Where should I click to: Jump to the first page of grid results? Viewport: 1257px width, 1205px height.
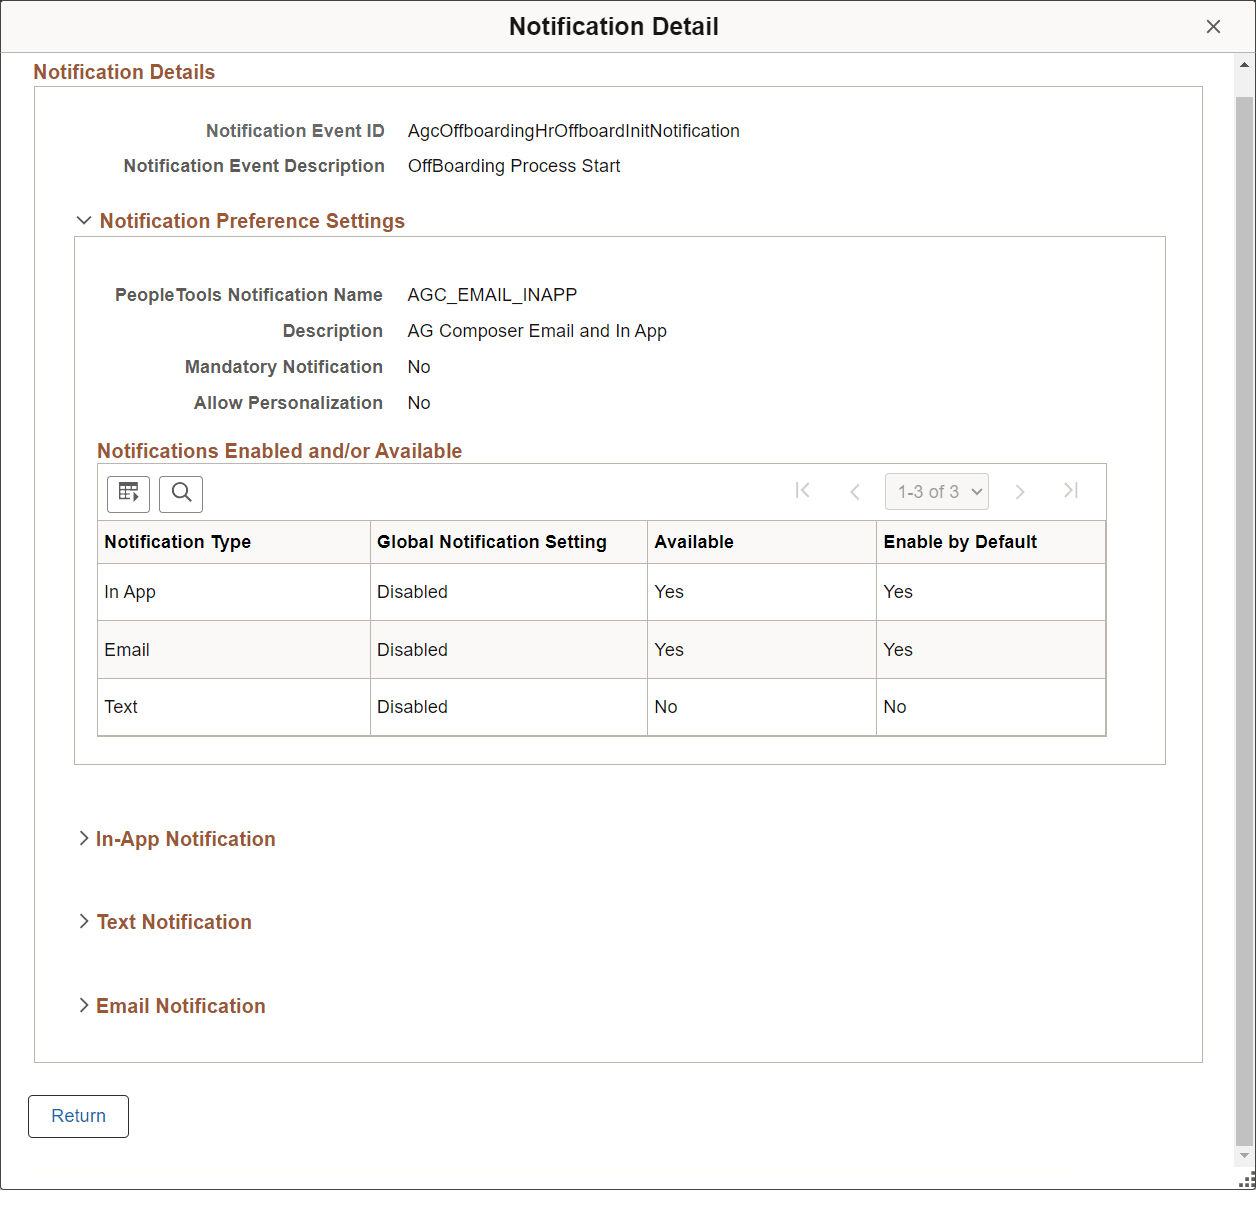803,491
